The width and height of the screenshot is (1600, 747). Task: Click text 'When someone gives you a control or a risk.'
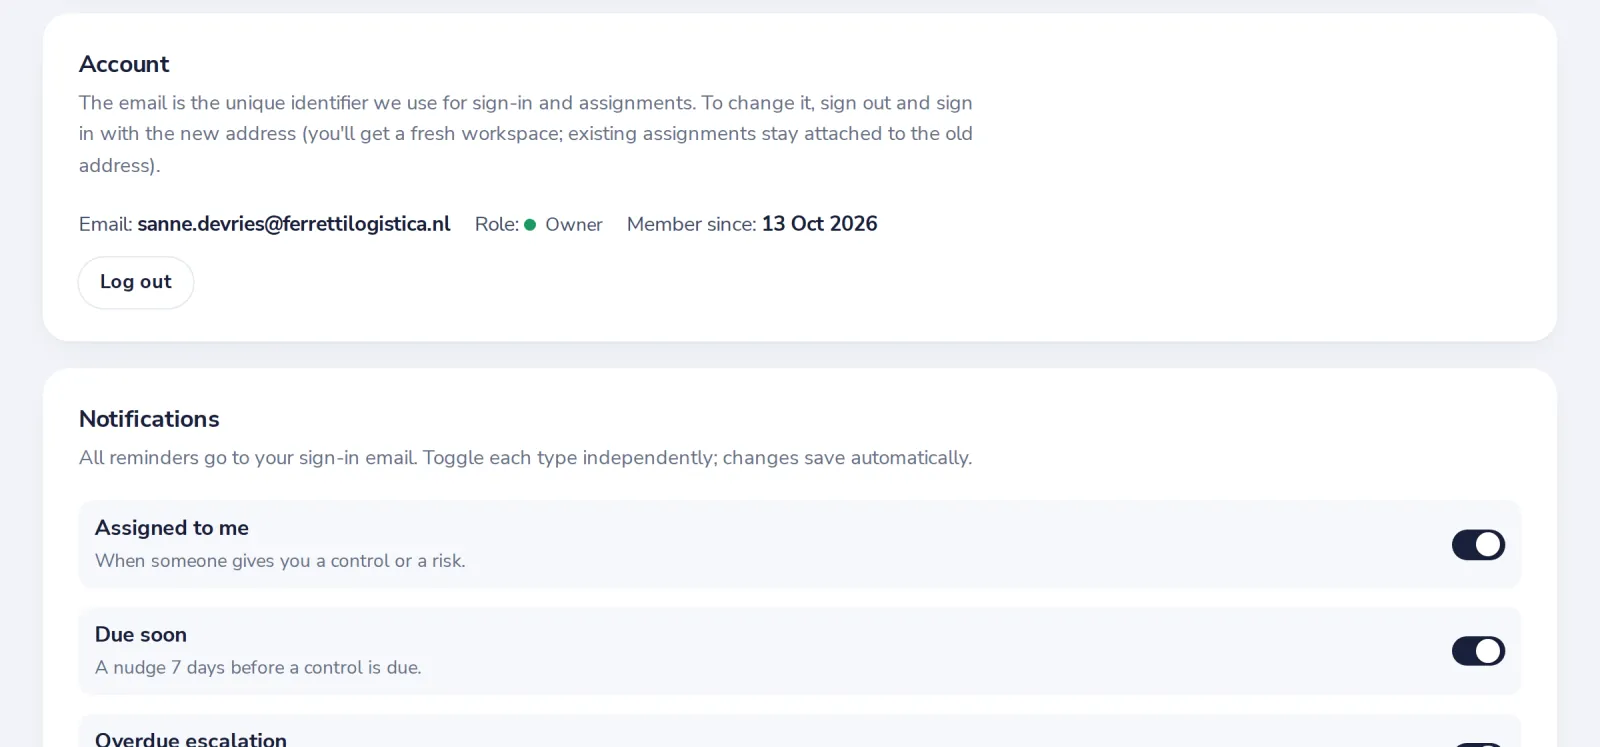pyautogui.click(x=280, y=561)
